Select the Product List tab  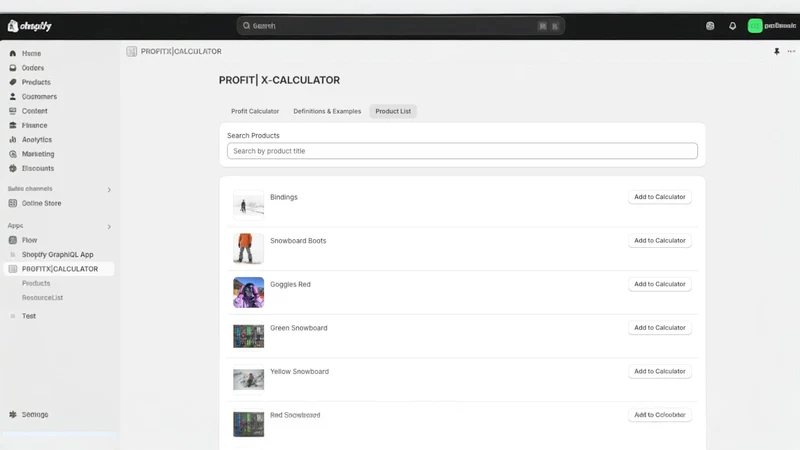coord(393,111)
